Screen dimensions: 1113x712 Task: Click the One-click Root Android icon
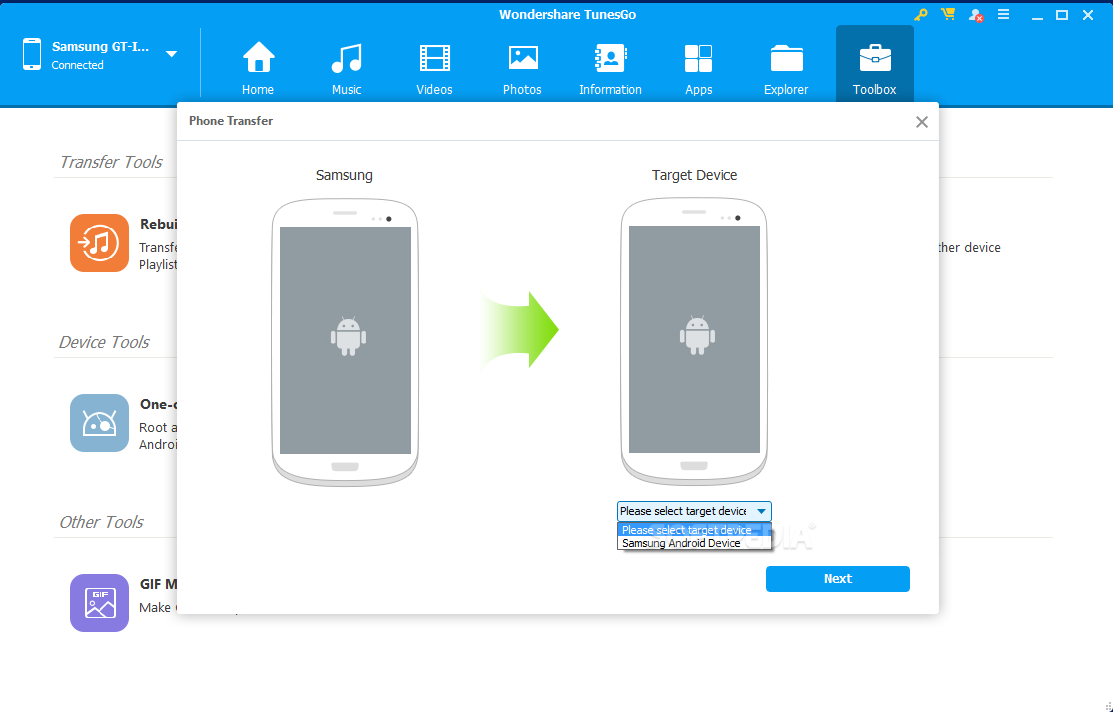click(99, 423)
